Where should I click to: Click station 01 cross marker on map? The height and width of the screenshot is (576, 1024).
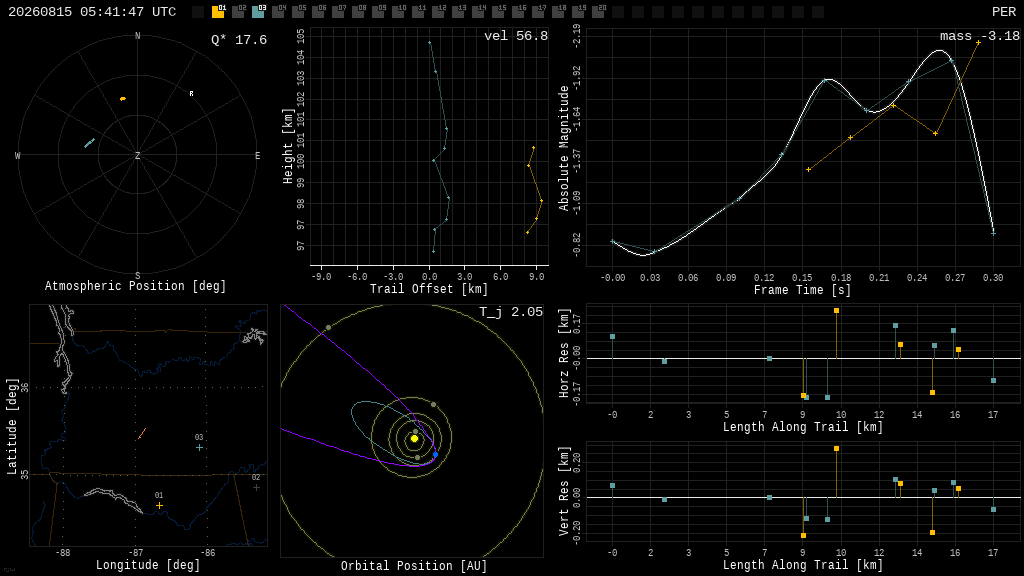pos(159,505)
